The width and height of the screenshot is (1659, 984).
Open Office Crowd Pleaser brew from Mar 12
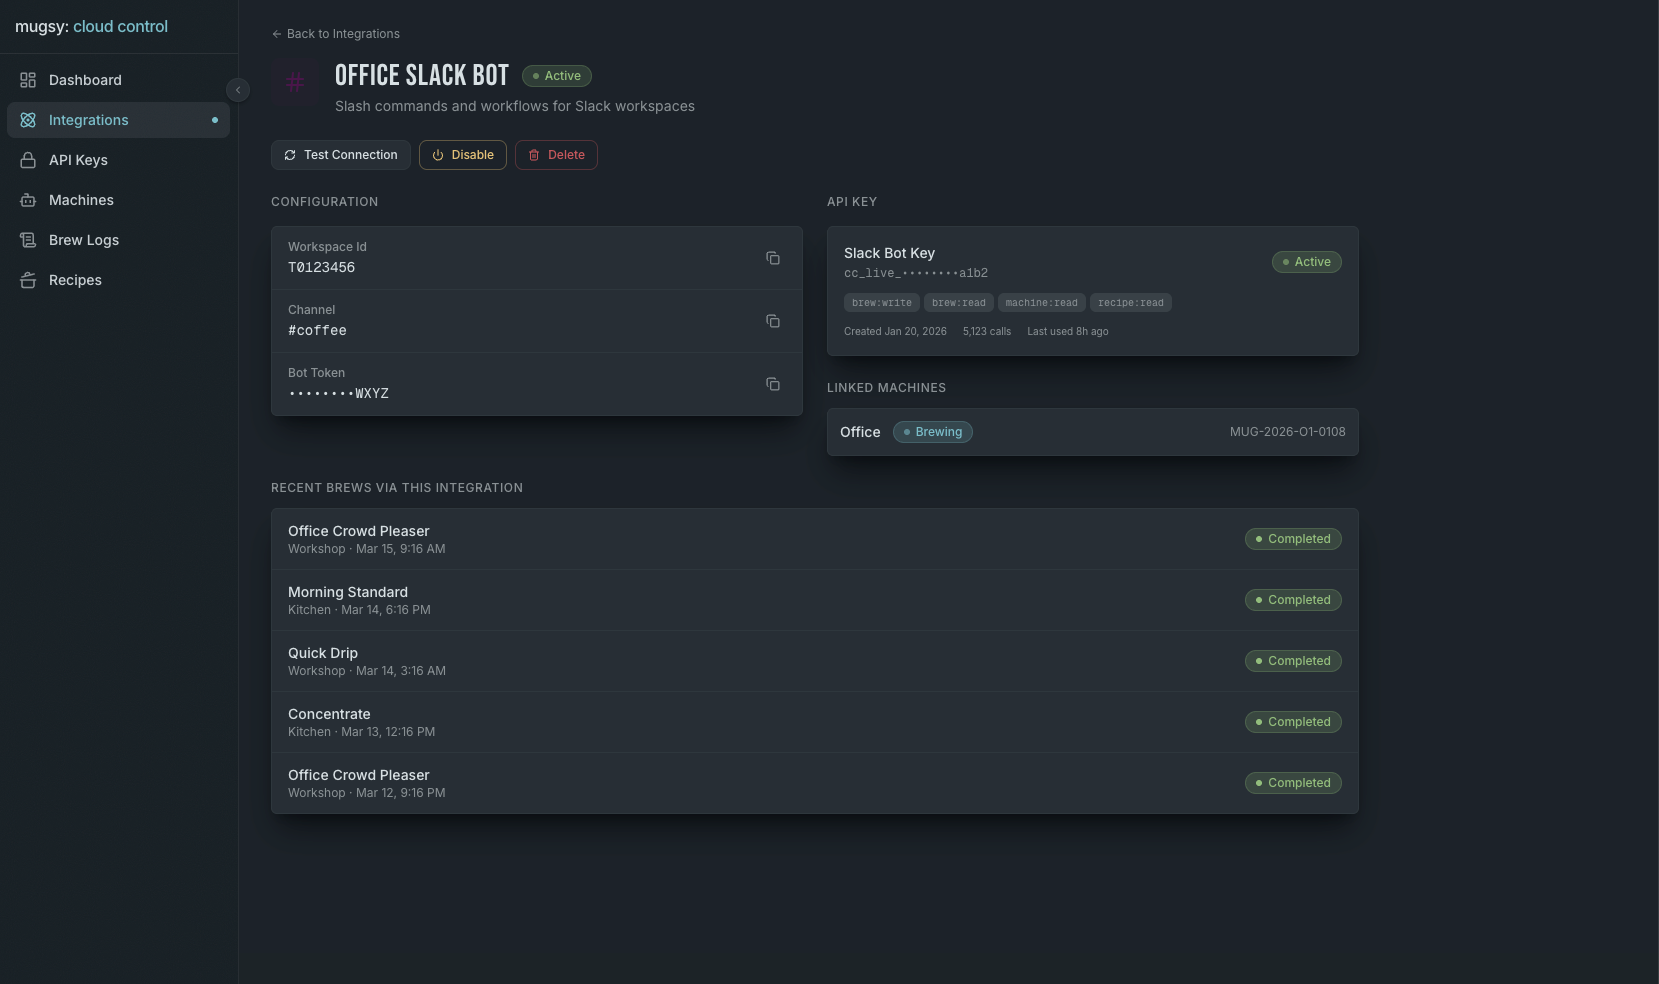tap(814, 783)
